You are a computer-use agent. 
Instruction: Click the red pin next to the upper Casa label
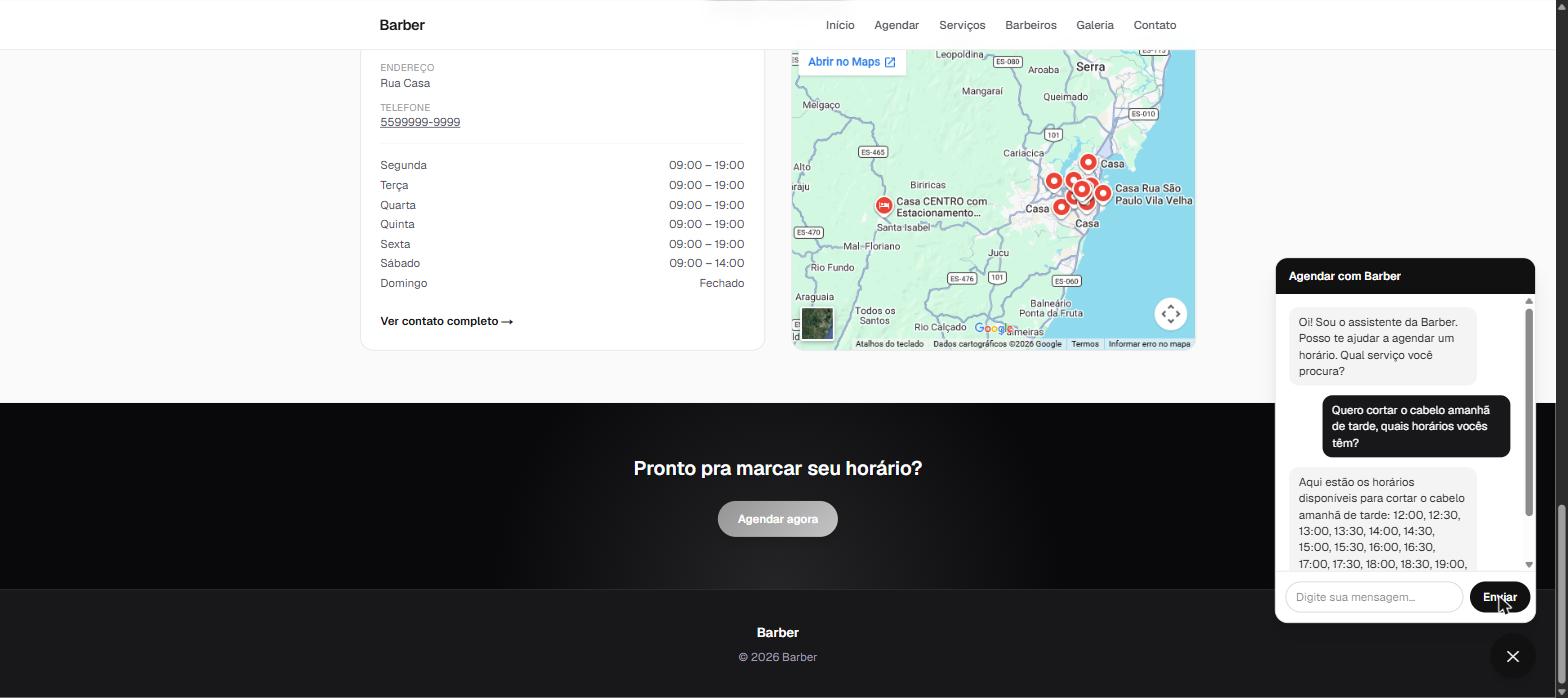click(x=1088, y=162)
